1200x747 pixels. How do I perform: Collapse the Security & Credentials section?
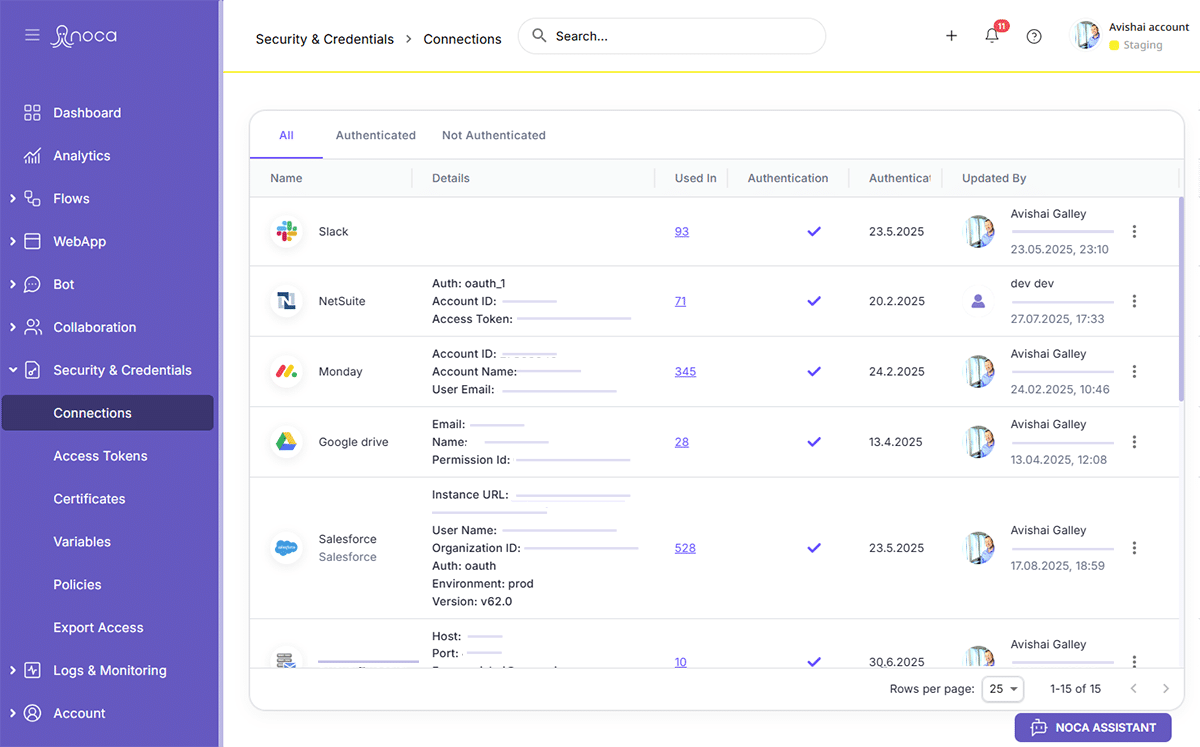[x=13, y=370]
